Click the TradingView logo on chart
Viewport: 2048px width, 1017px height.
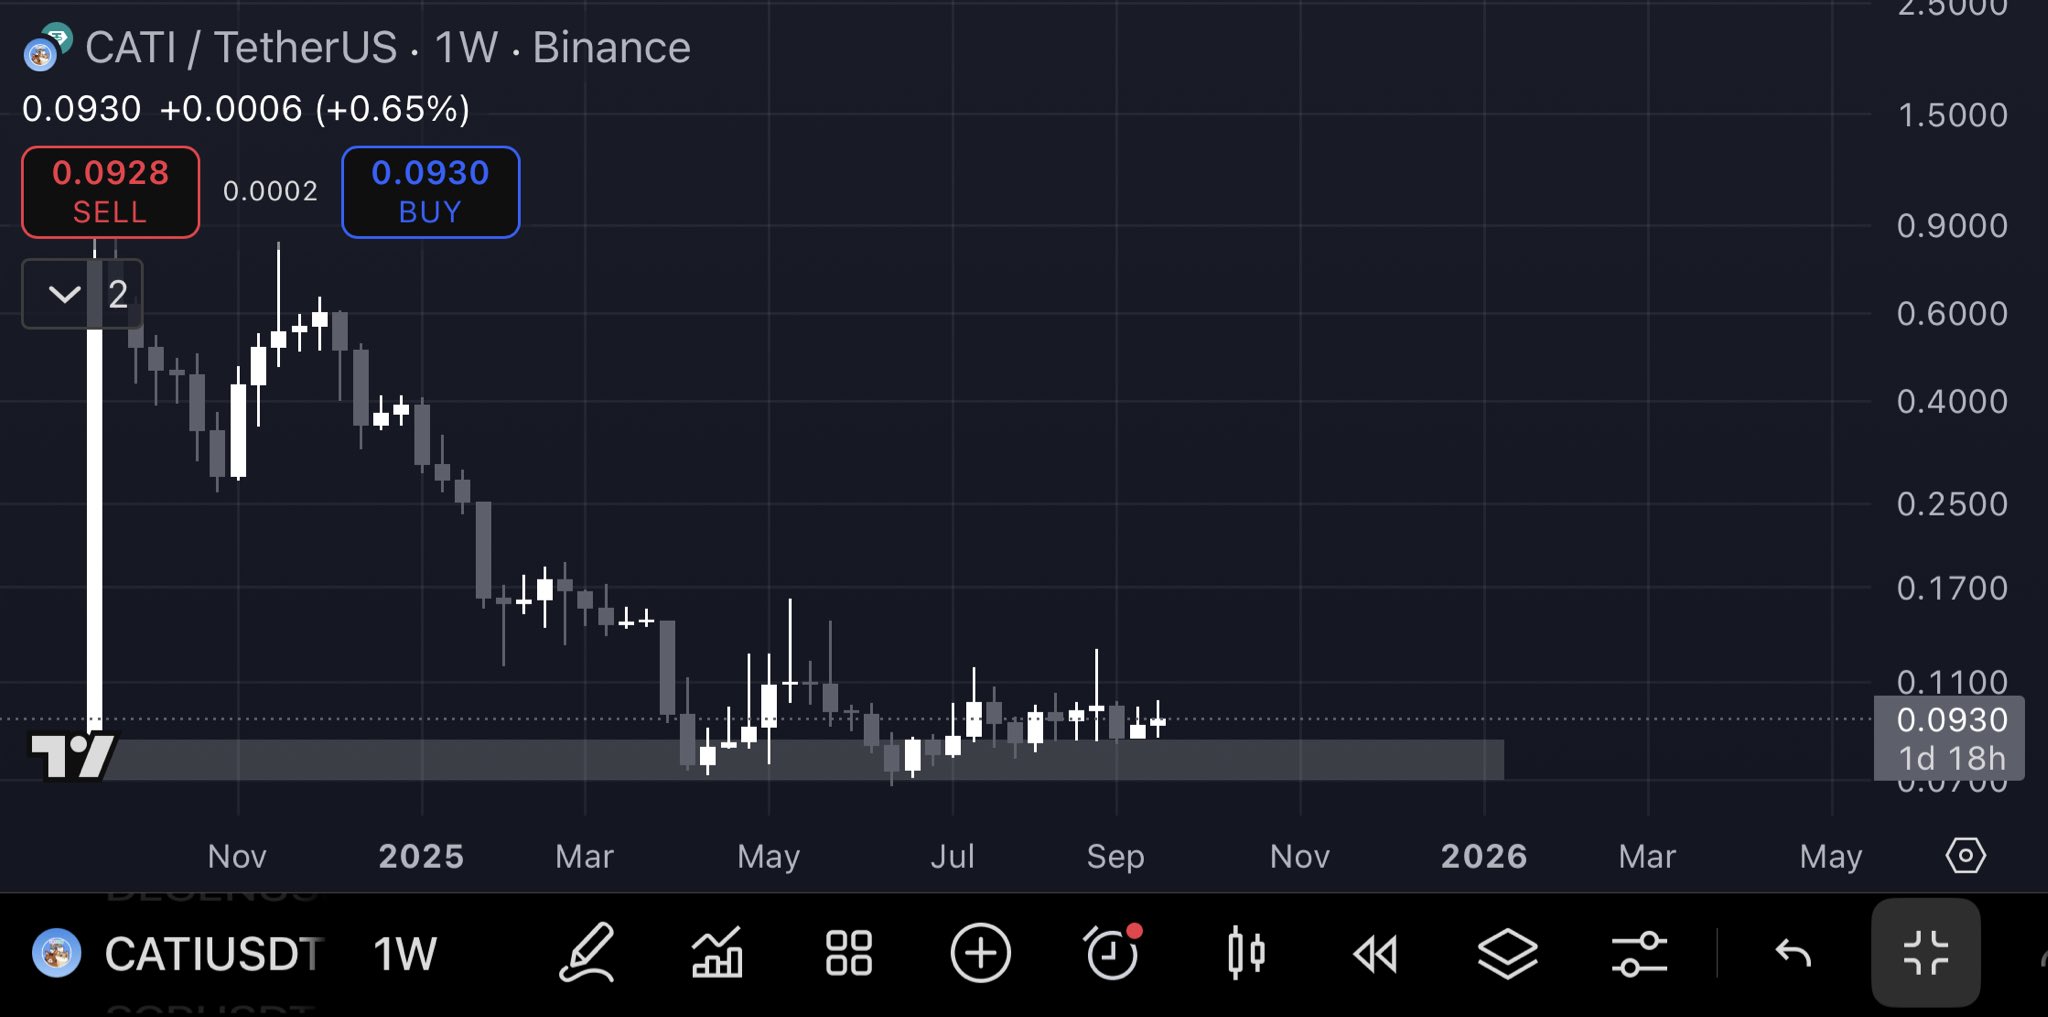point(72,756)
